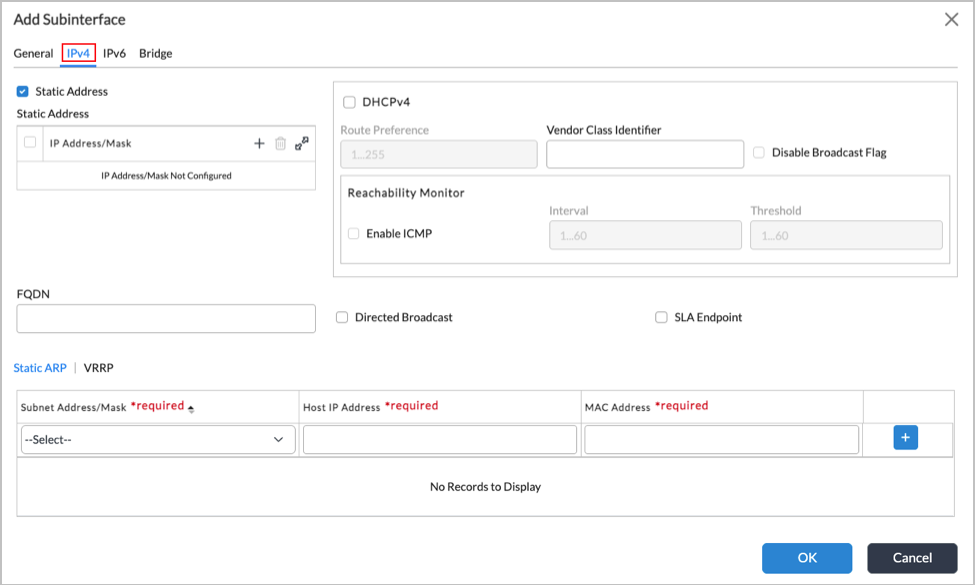Click OK to save subinterface

(806, 558)
